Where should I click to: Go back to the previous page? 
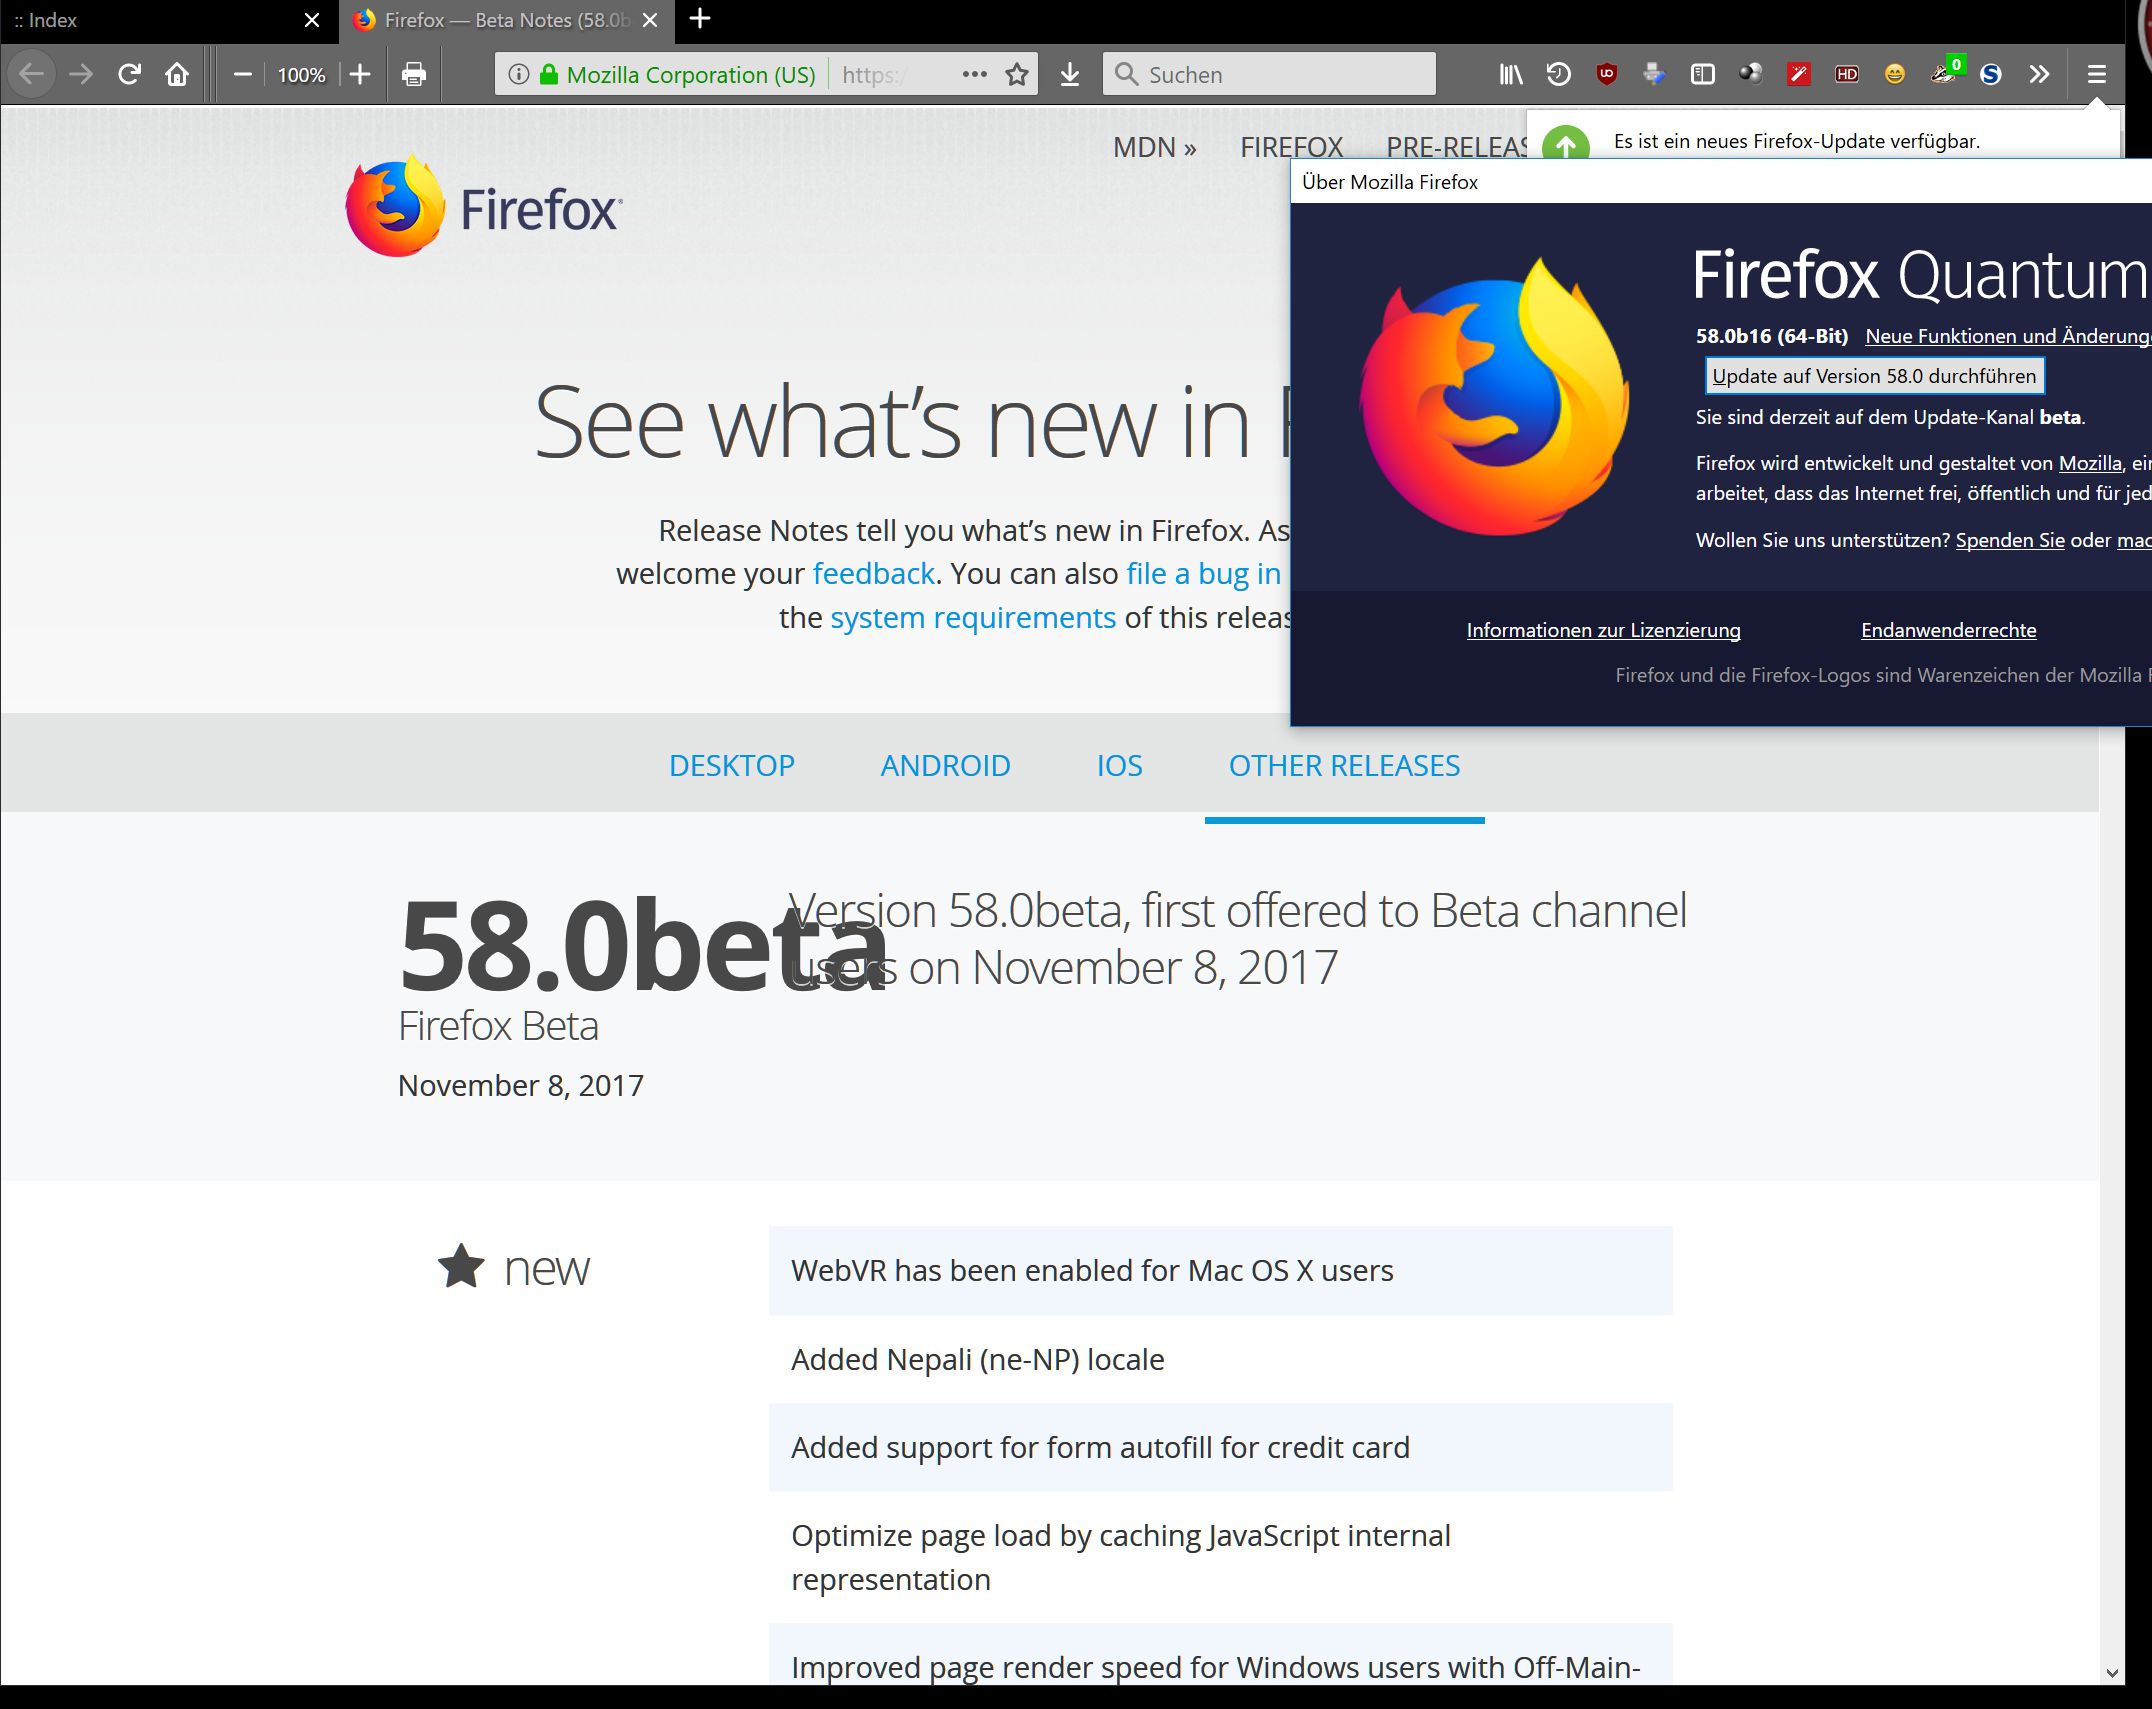coord(32,74)
